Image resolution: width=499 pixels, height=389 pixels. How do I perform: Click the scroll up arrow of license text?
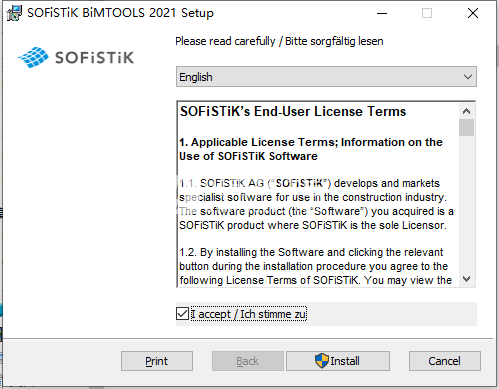[x=466, y=111]
